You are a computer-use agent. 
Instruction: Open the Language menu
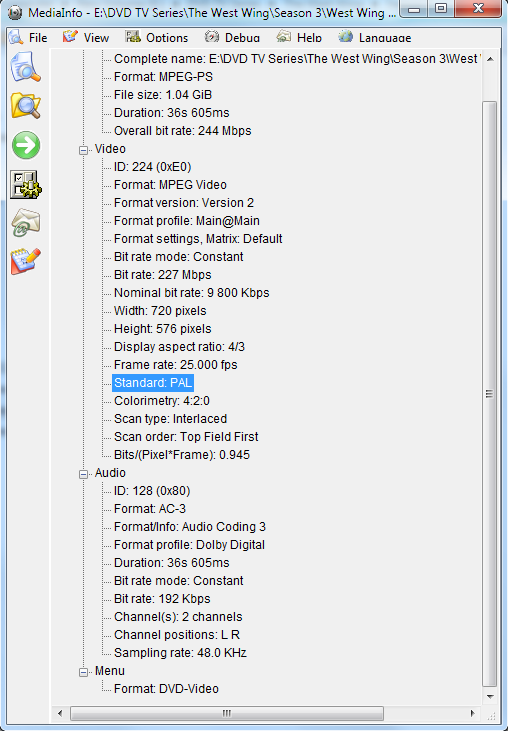[375, 37]
